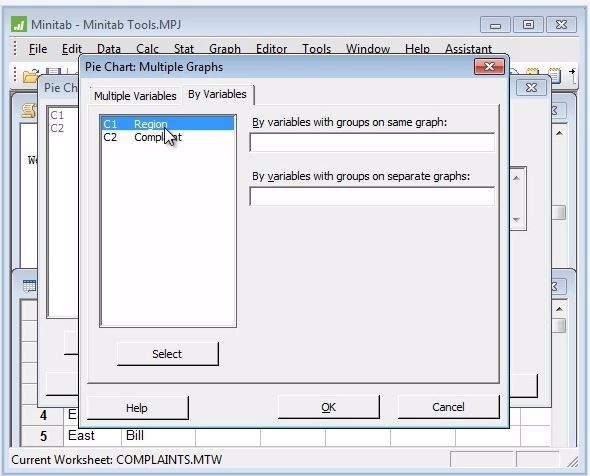Click down arrow in background Pie Chart list
Viewport: 590px width, 476px height.
click(x=516, y=219)
